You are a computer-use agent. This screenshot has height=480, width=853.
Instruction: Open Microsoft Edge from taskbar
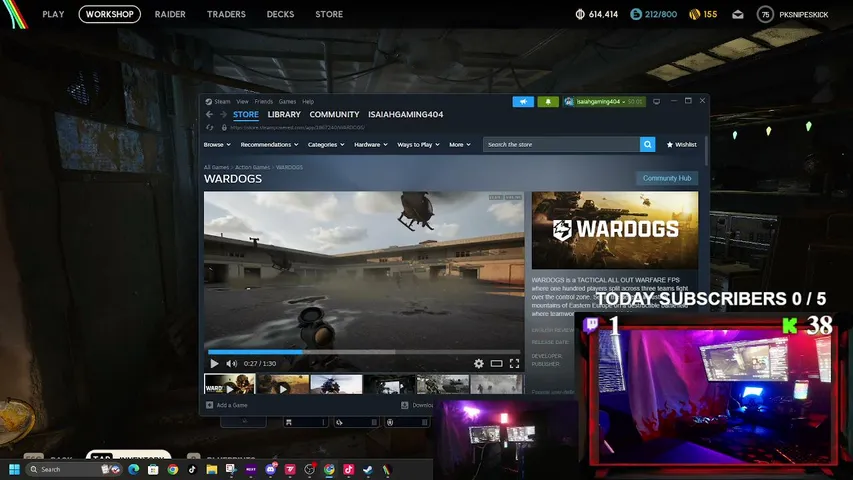(x=134, y=469)
